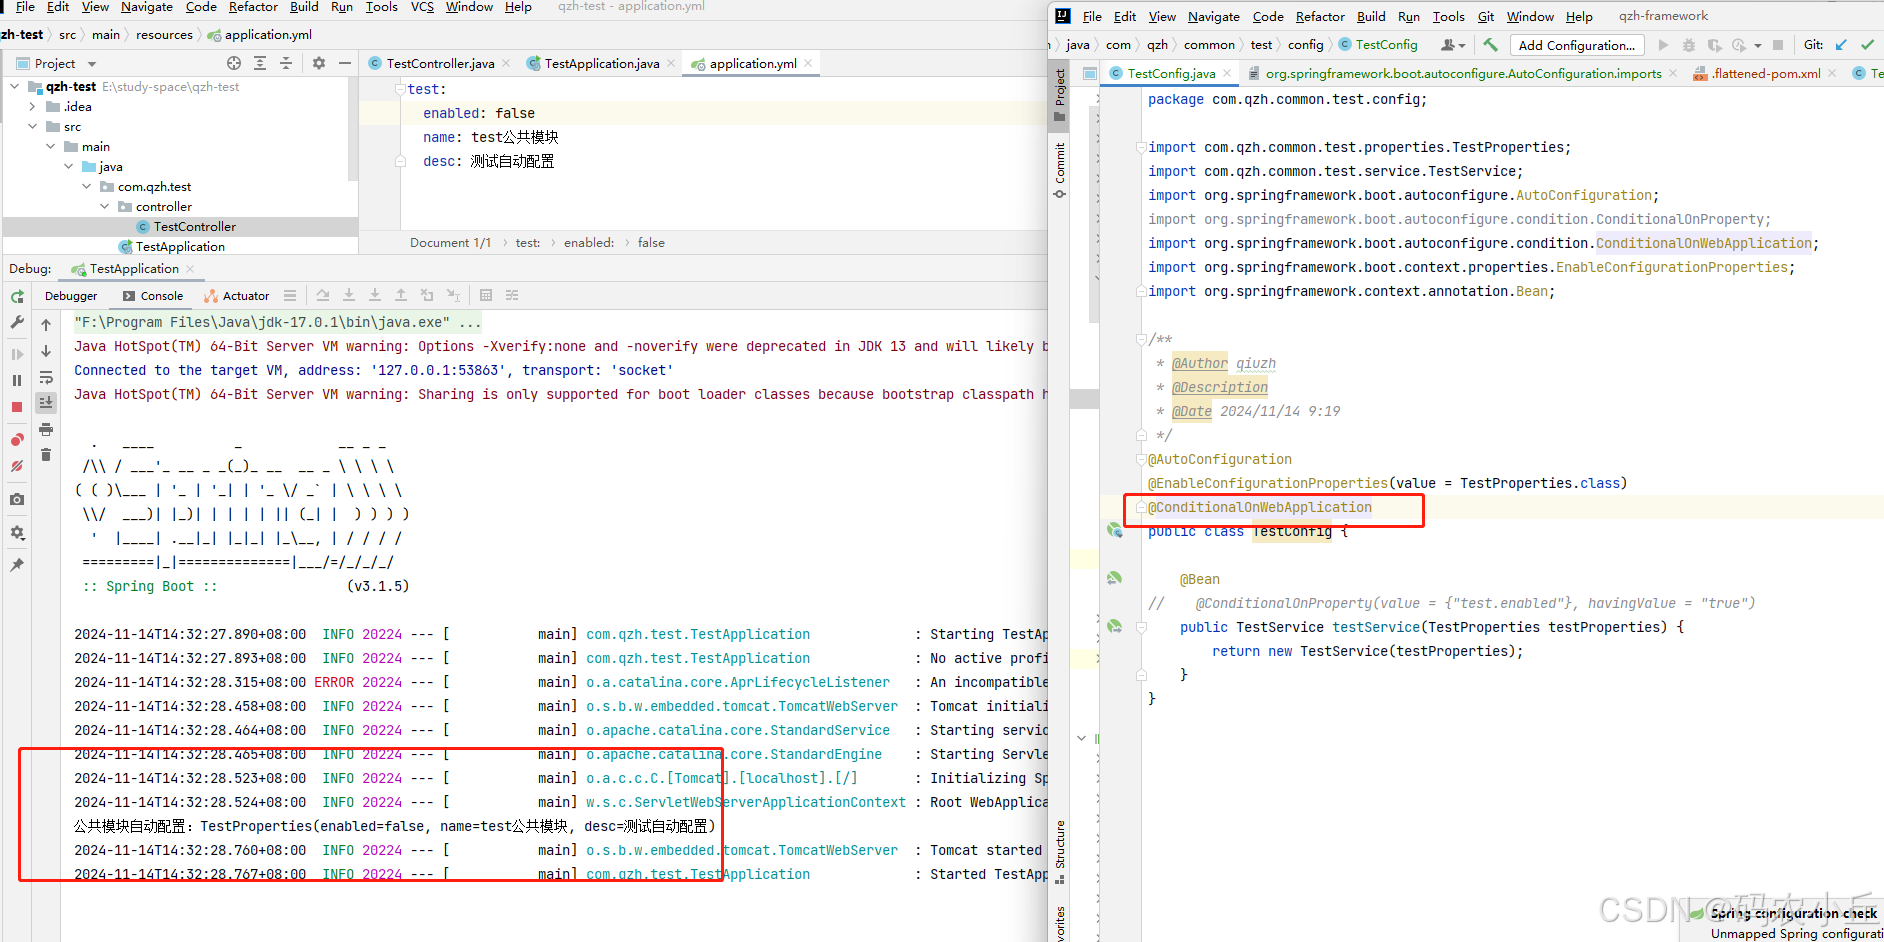The image size is (1884, 942).
Task: Switch to the Actuator tab
Action: pyautogui.click(x=245, y=295)
